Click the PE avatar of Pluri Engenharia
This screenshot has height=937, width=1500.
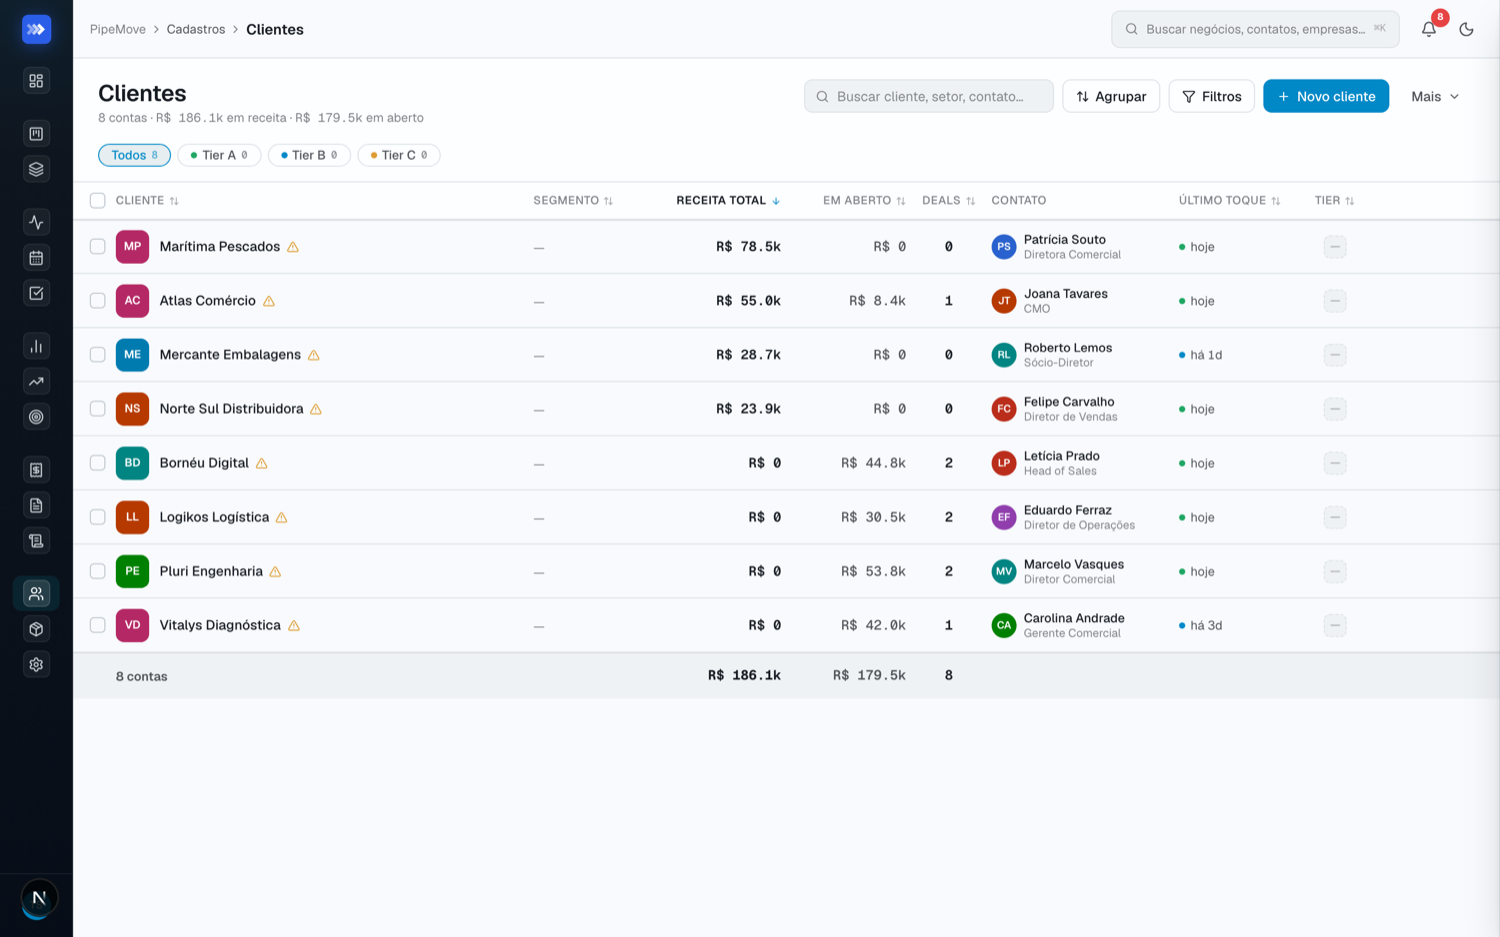click(x=132, y=571)
